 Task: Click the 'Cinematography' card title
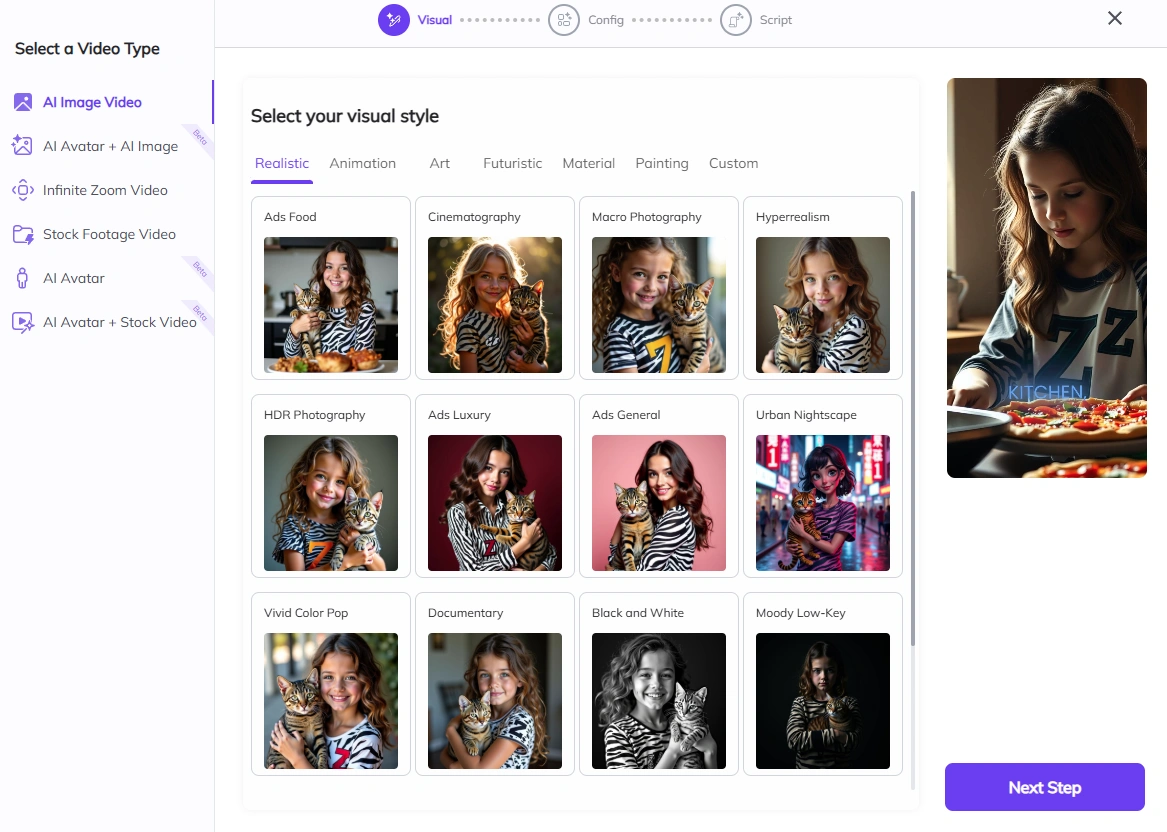coord(474,217)
